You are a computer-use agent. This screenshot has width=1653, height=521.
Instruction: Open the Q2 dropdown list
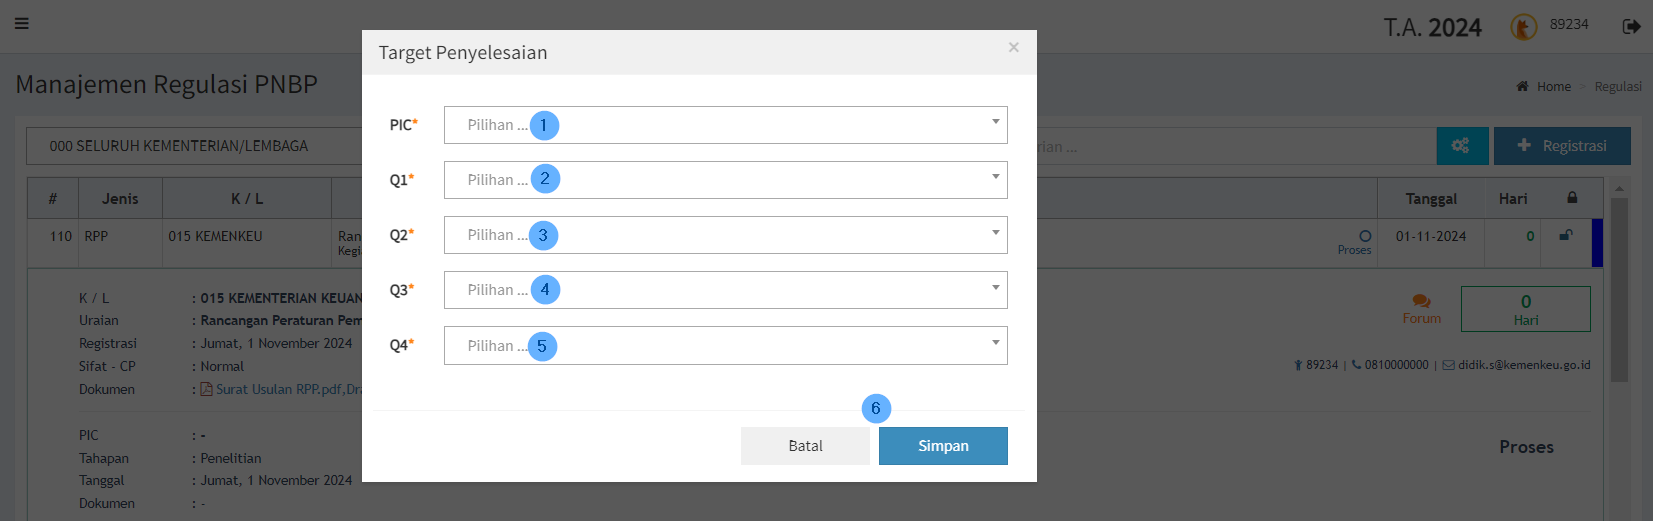(x=725, y=235)
